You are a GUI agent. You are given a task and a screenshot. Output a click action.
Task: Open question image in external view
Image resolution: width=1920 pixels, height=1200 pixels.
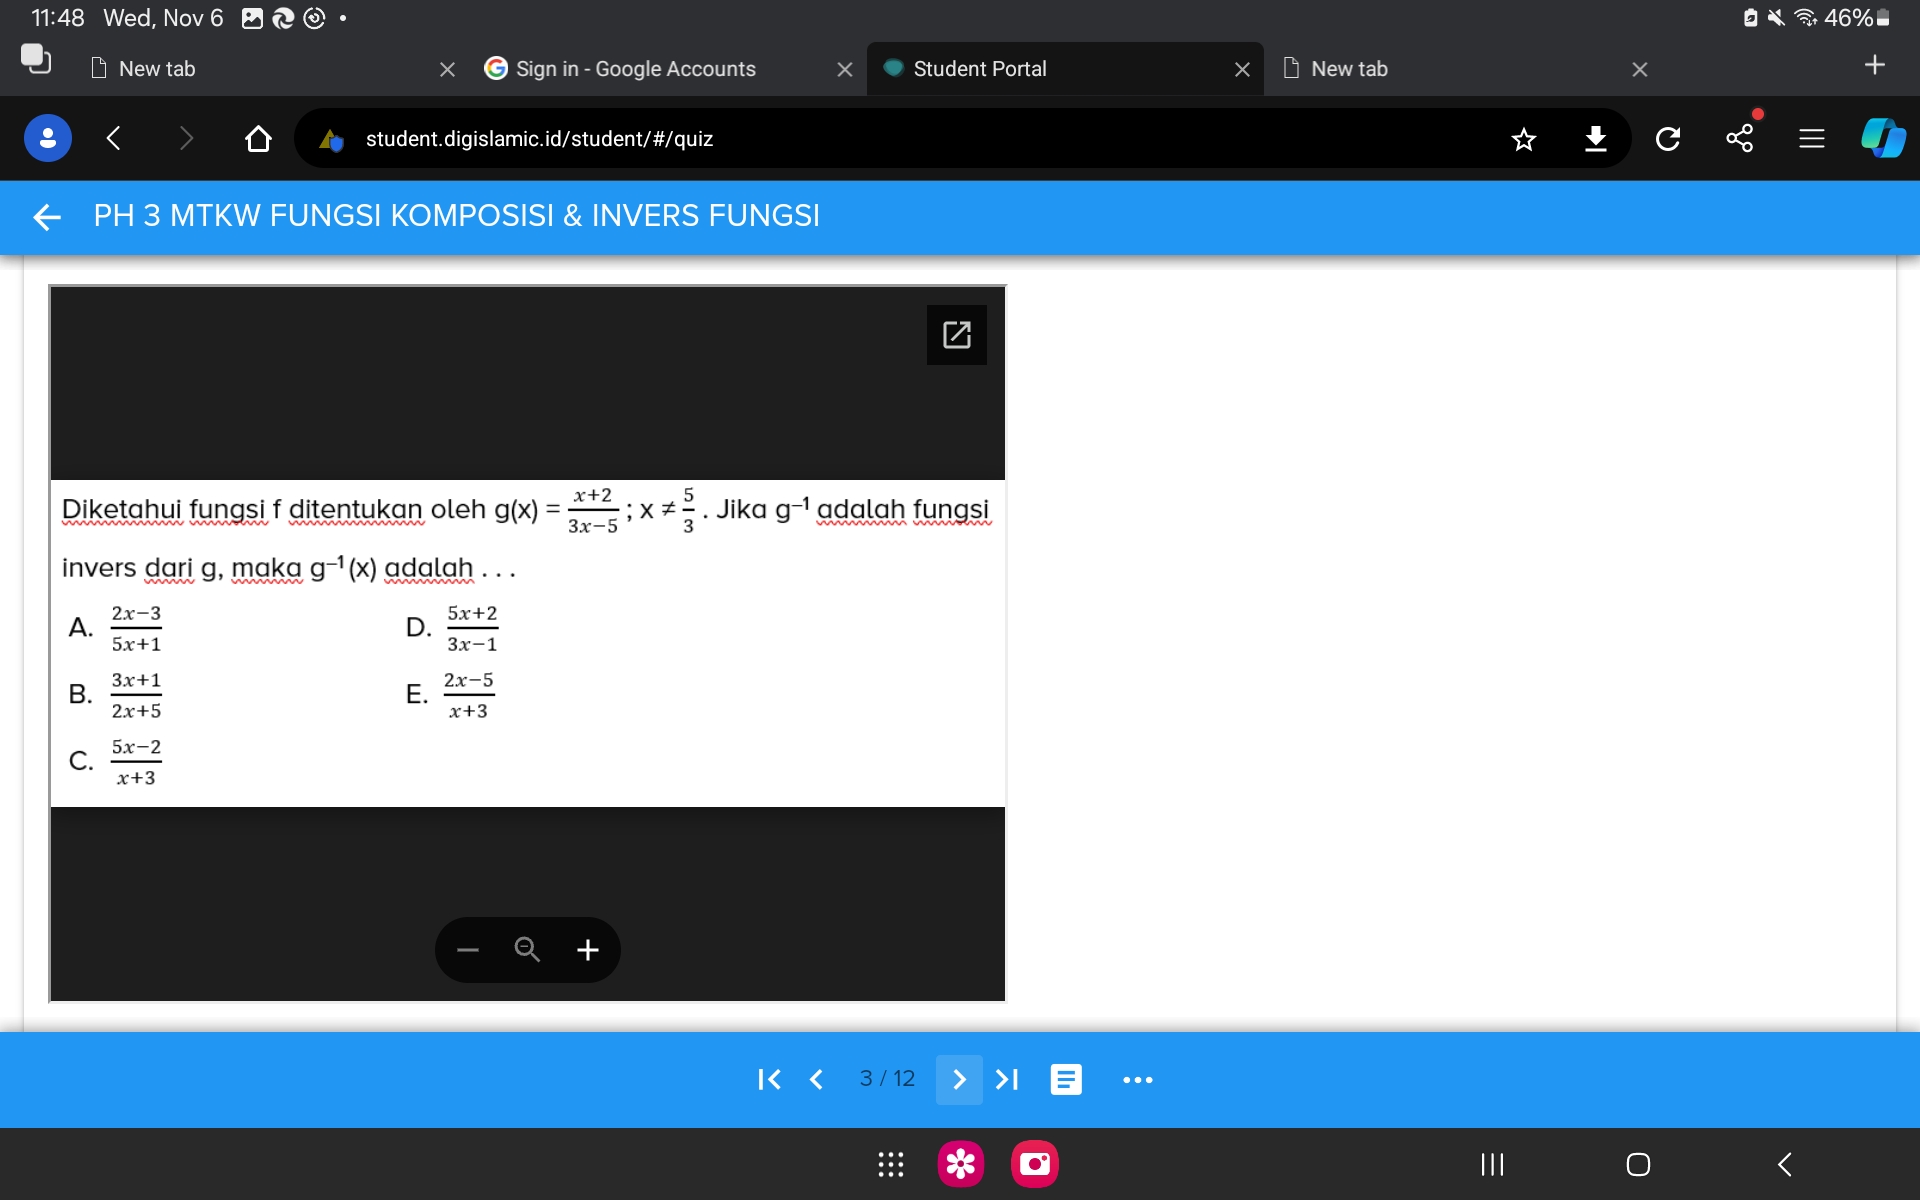click(x=957, y=335)
